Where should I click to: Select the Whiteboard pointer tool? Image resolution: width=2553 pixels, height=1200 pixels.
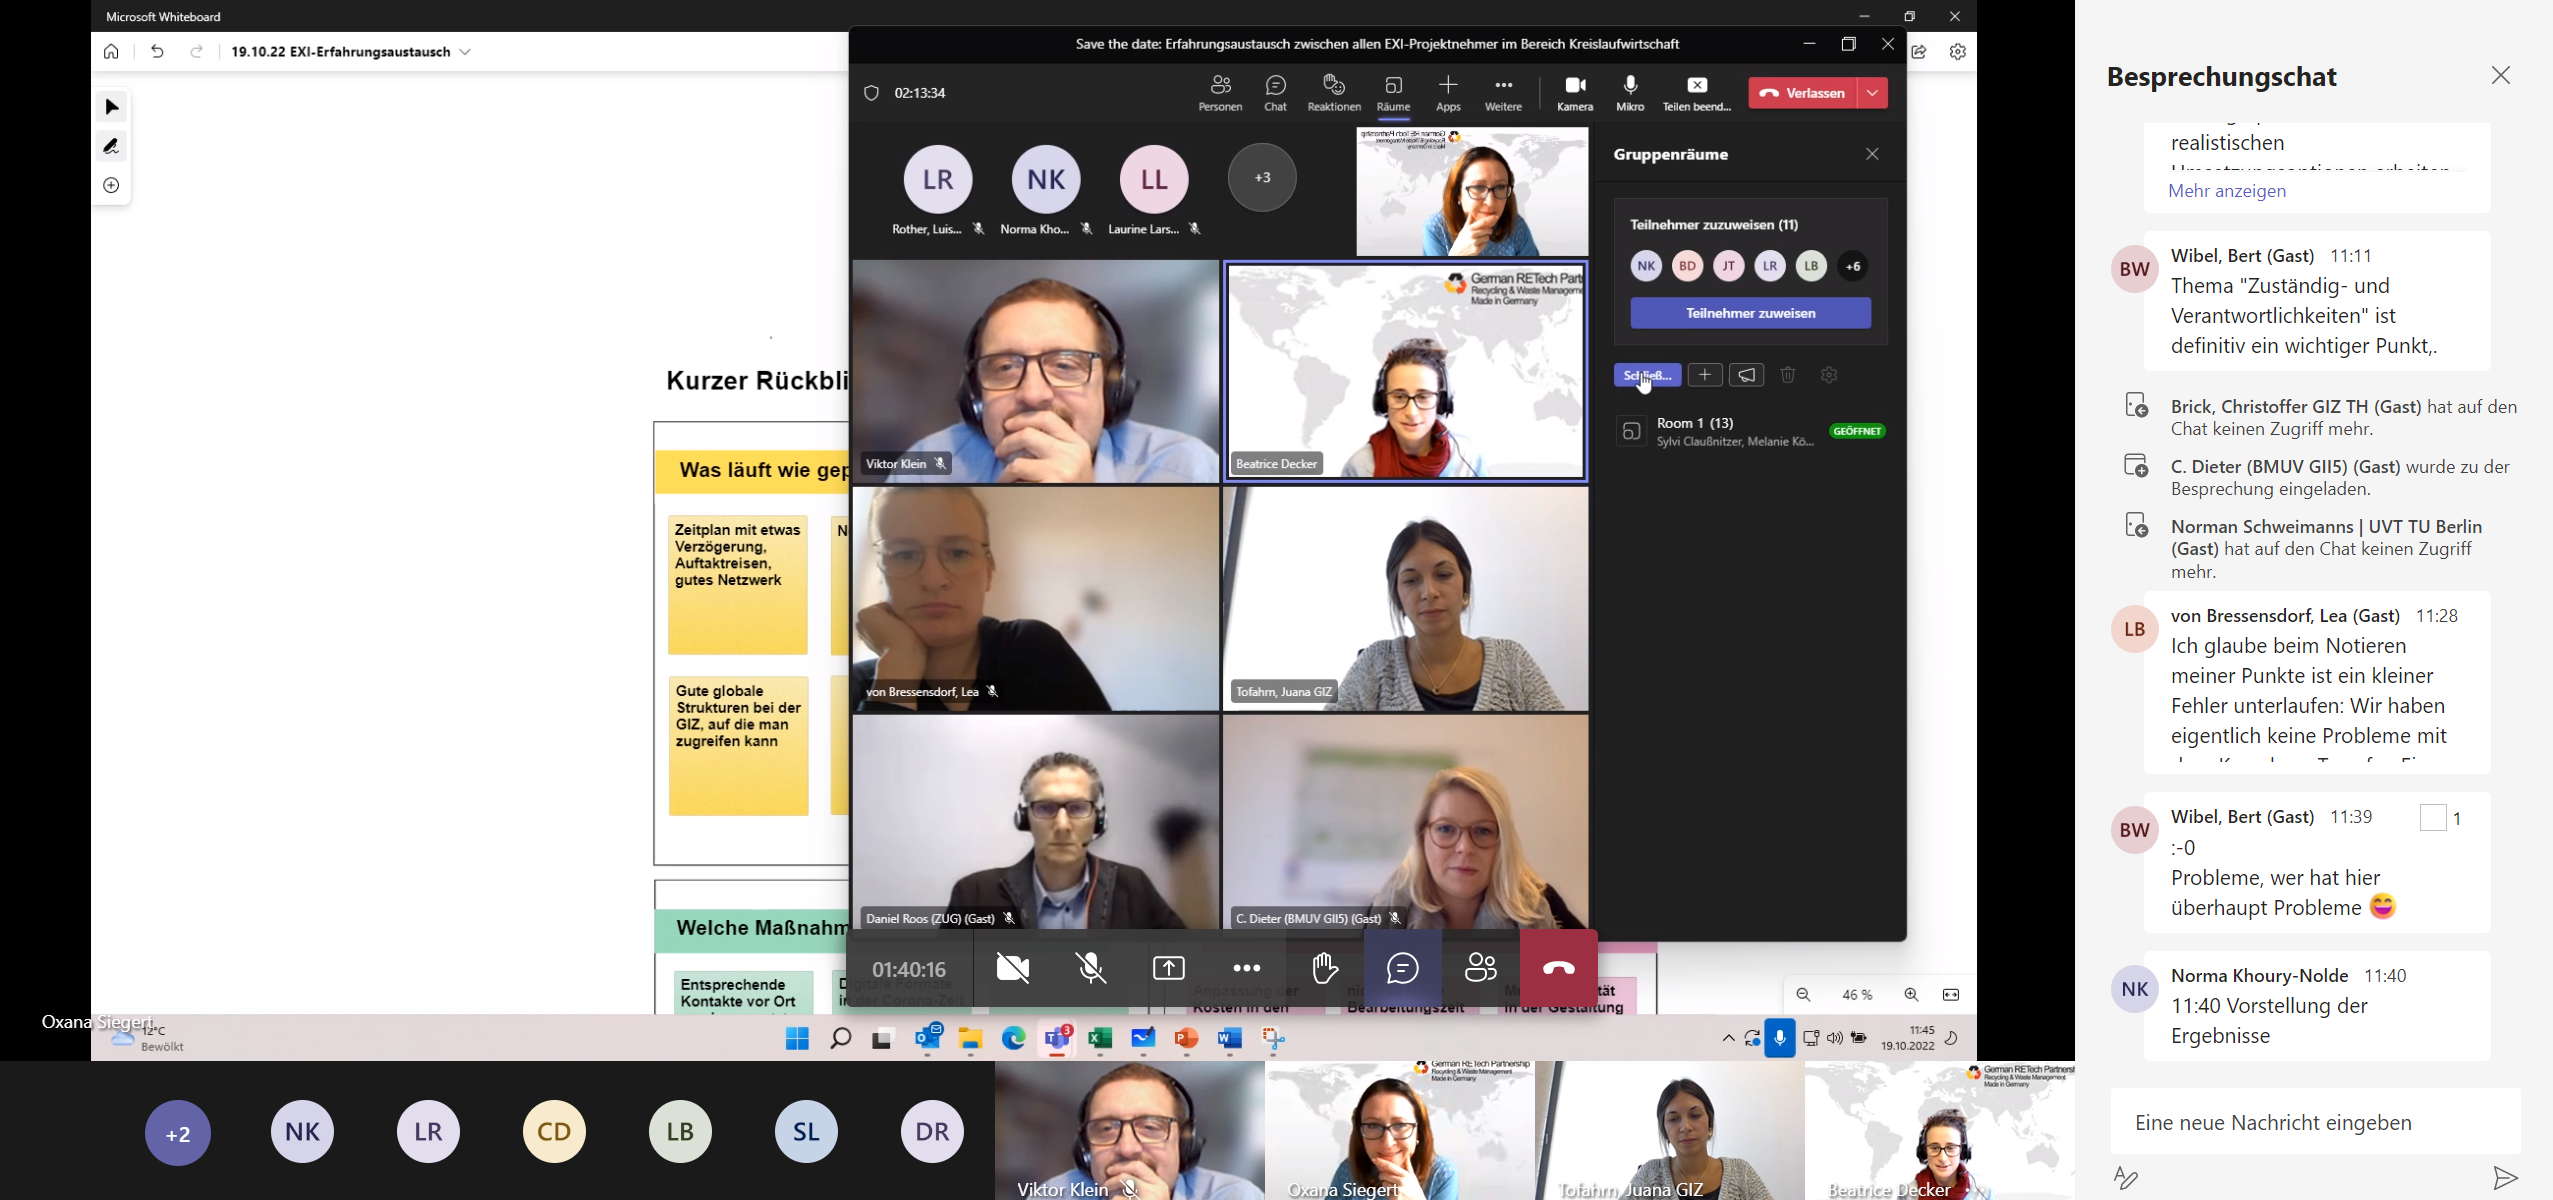[x=112, y=107]
